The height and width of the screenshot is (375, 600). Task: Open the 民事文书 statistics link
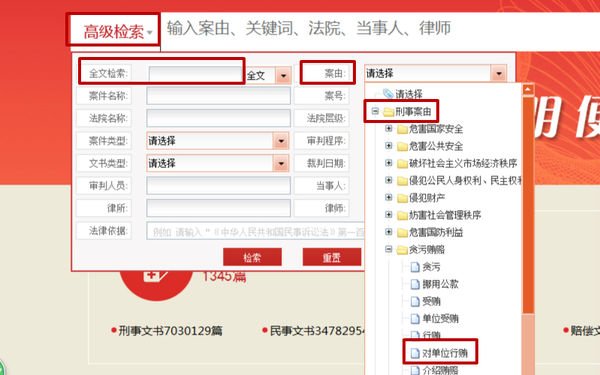(x=317, y=331)
